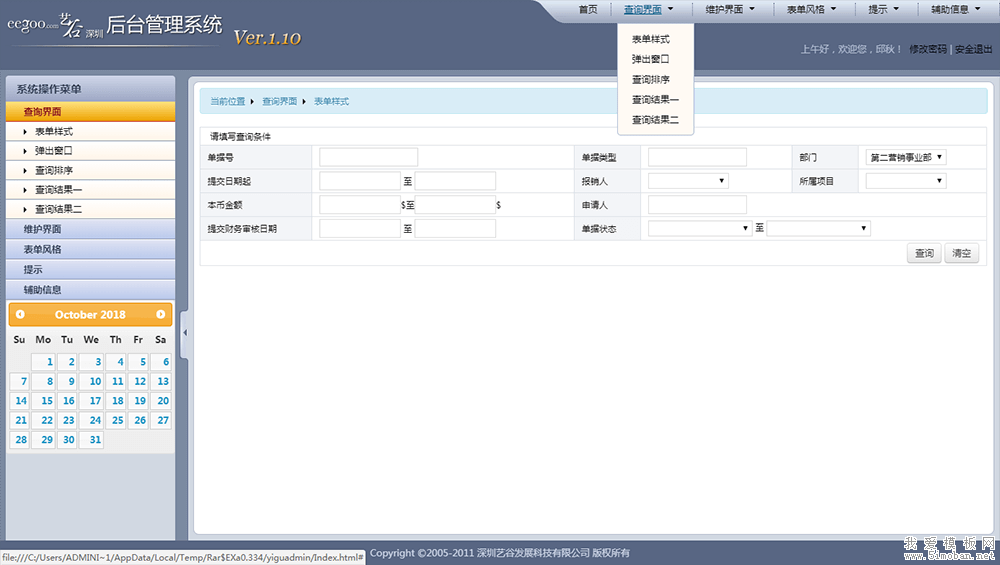Image resolution: width=1000 pixels, height=565 pixels.
Task: Select 弹出窗口 from the dropdown menu
Action: point(650,59)
